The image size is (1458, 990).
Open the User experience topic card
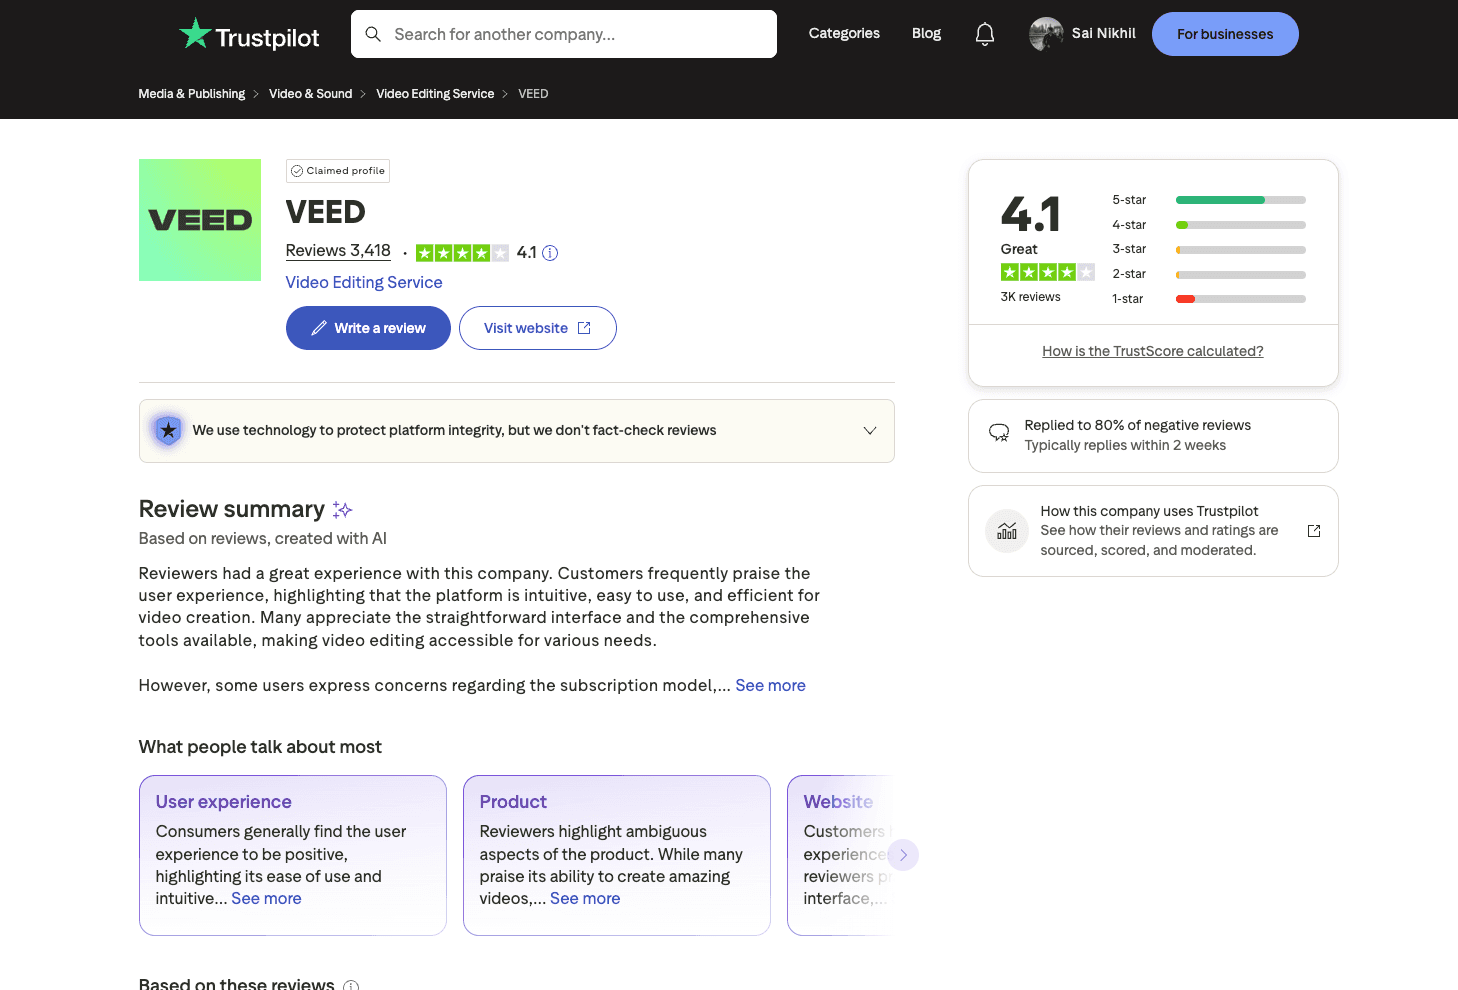coord(293,856)
